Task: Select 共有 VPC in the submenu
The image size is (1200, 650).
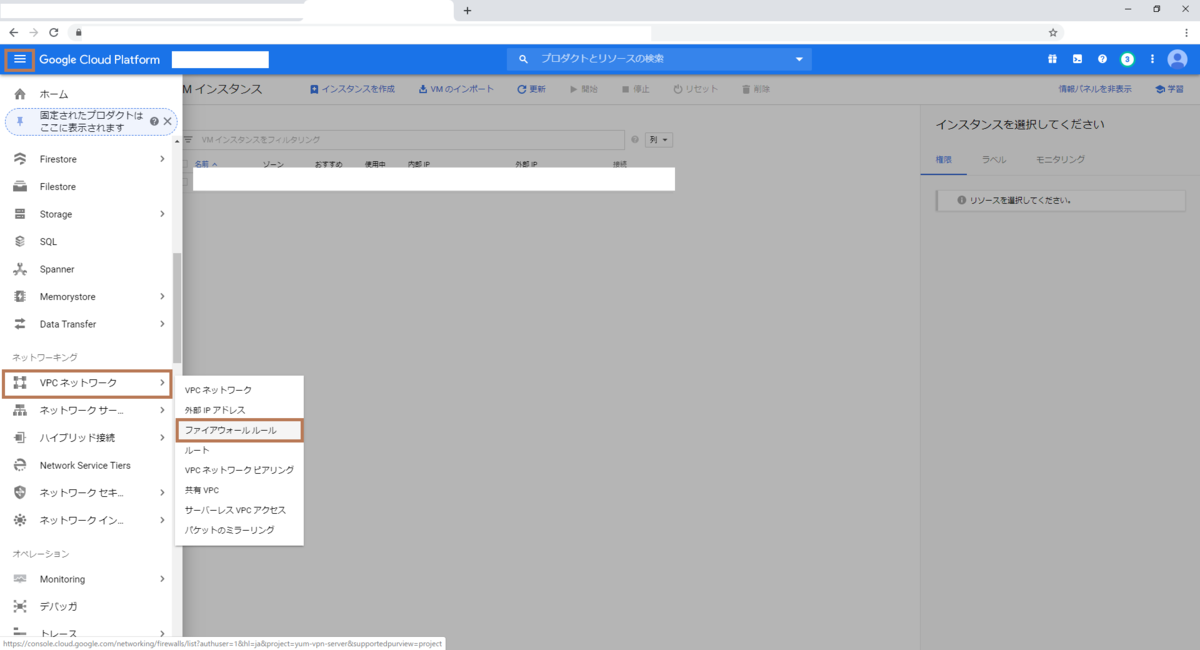Action: click(239, 490)
